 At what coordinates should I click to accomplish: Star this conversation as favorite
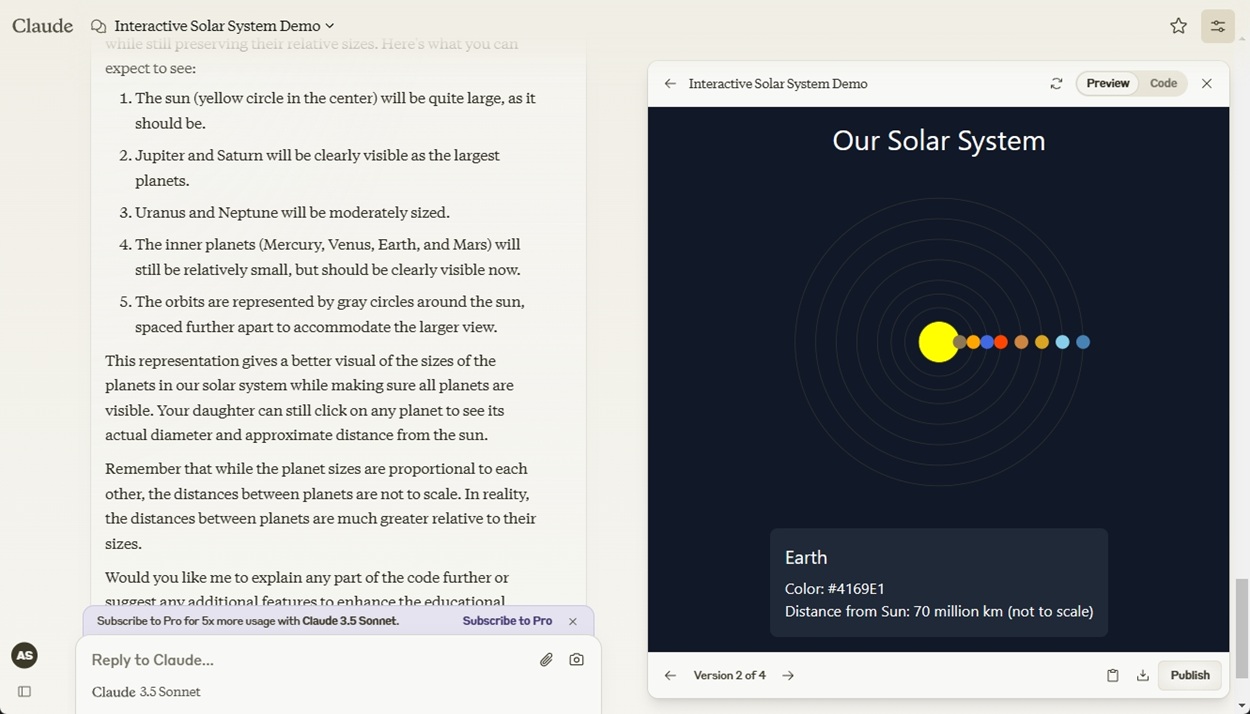pos(1178,26)
